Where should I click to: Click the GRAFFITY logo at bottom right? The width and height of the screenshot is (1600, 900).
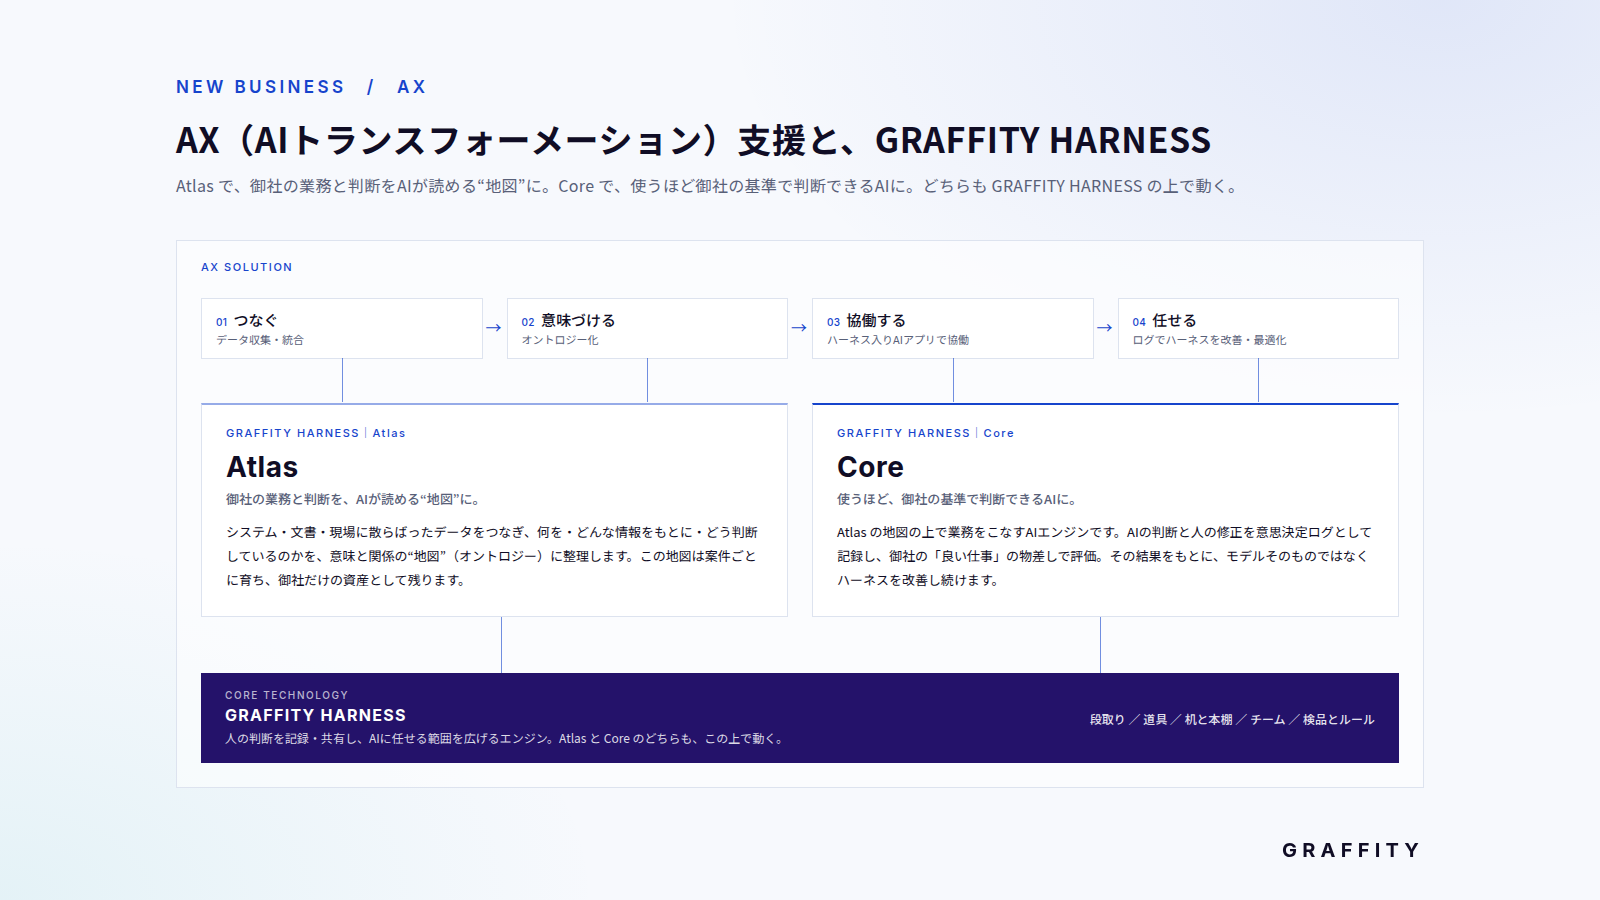[x=1351, y=850]
